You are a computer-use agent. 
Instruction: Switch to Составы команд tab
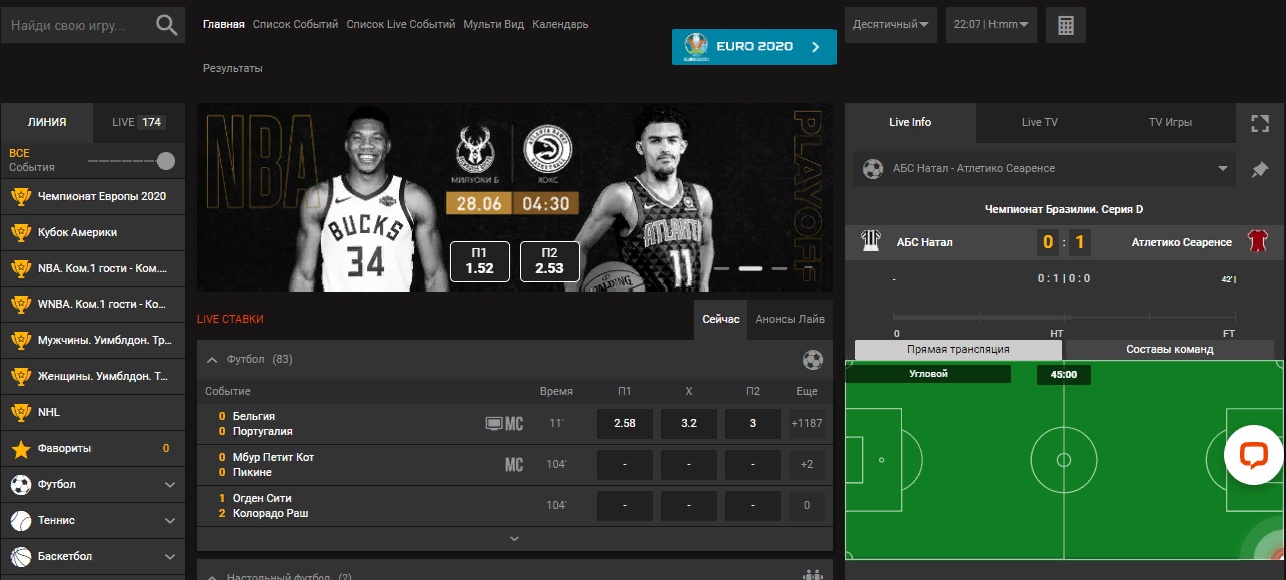(1170, 349)
